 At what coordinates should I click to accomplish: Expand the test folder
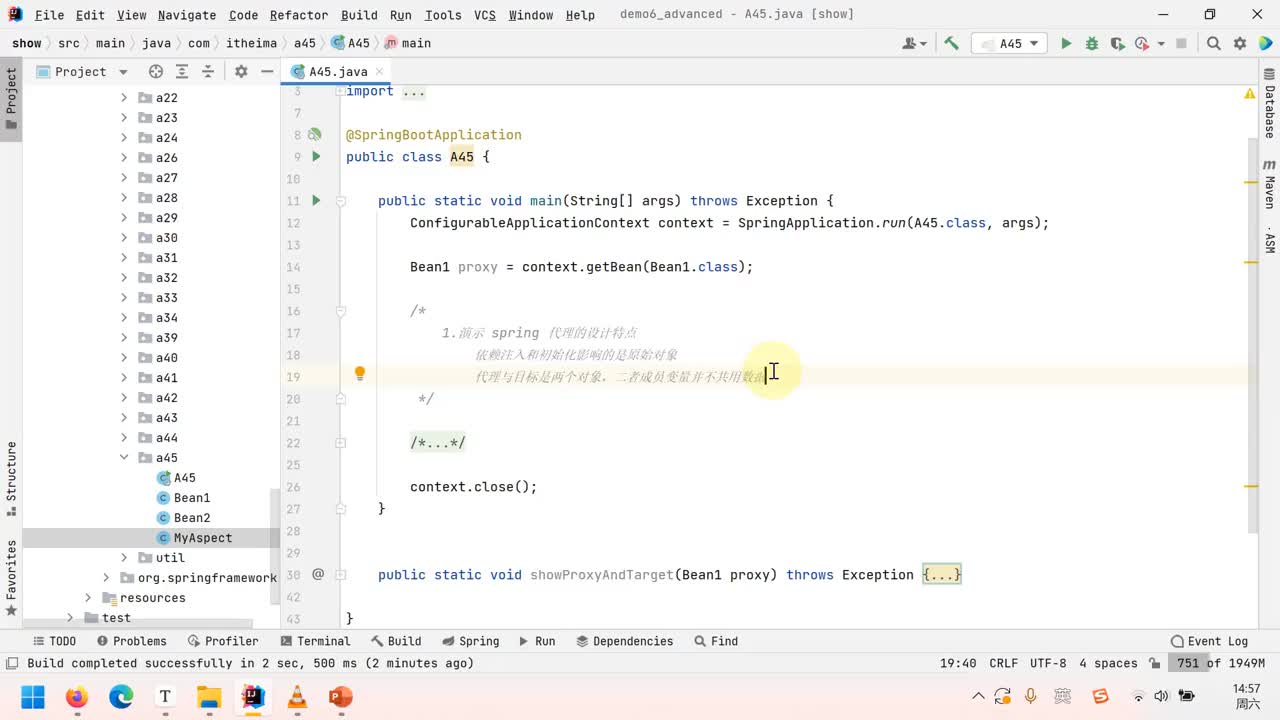tap(70, 617)
